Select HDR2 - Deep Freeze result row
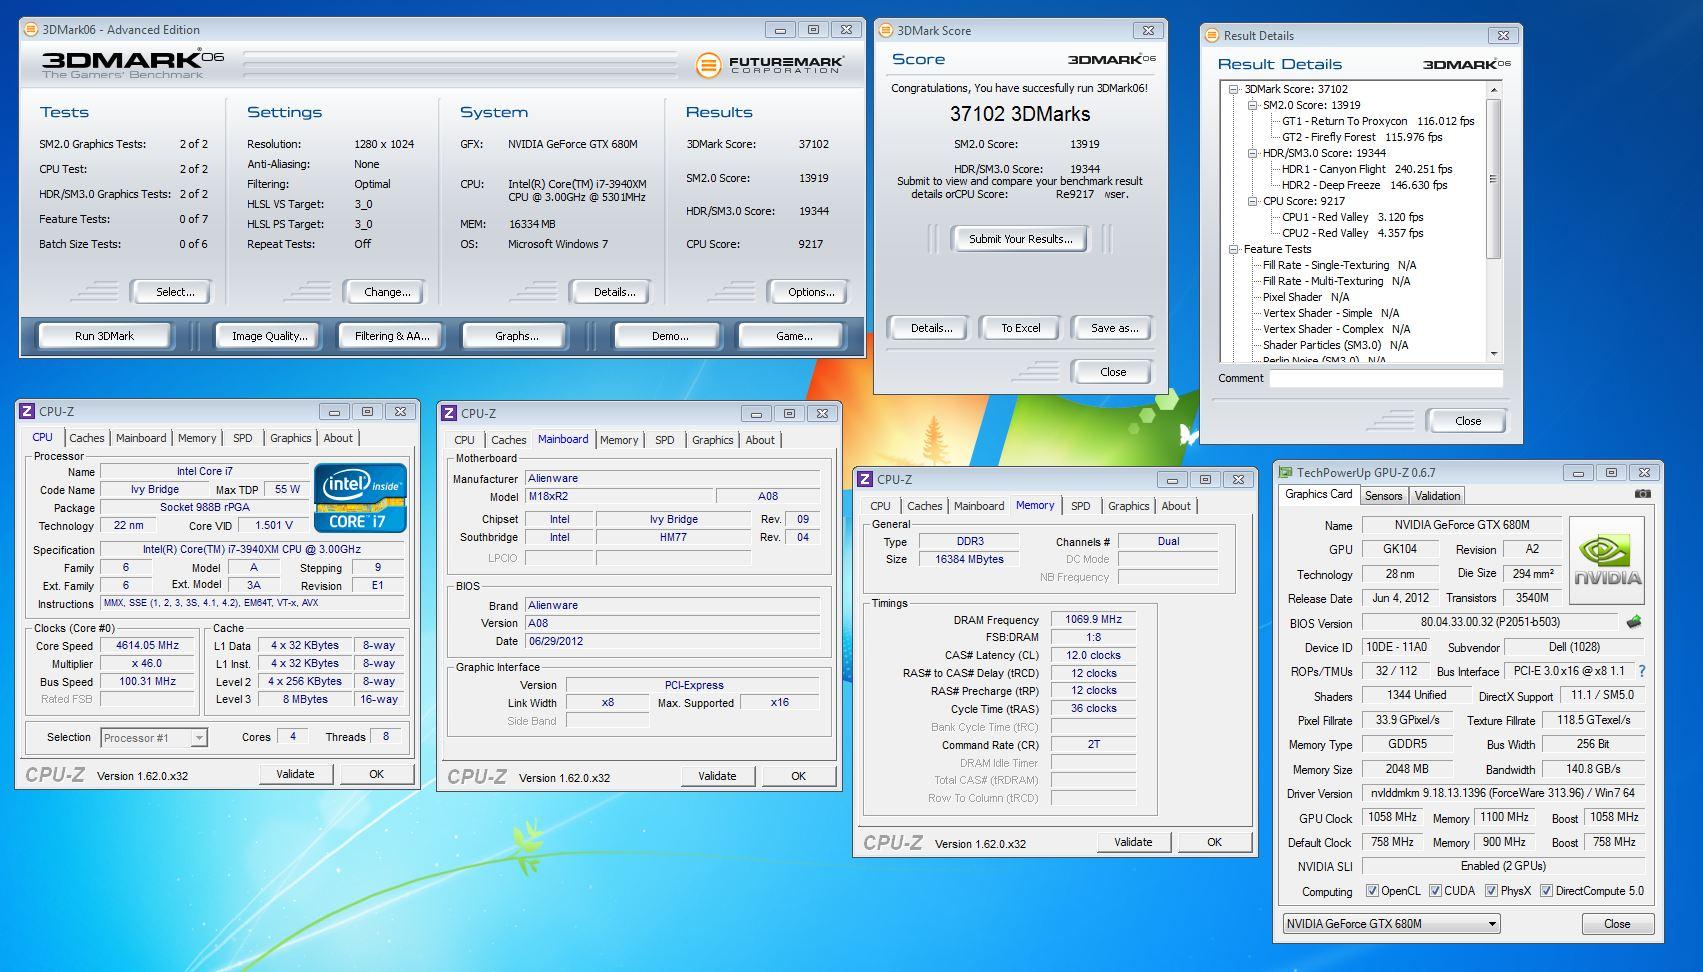This screenshot has width=1703, height=972. tap(1364, 185)
